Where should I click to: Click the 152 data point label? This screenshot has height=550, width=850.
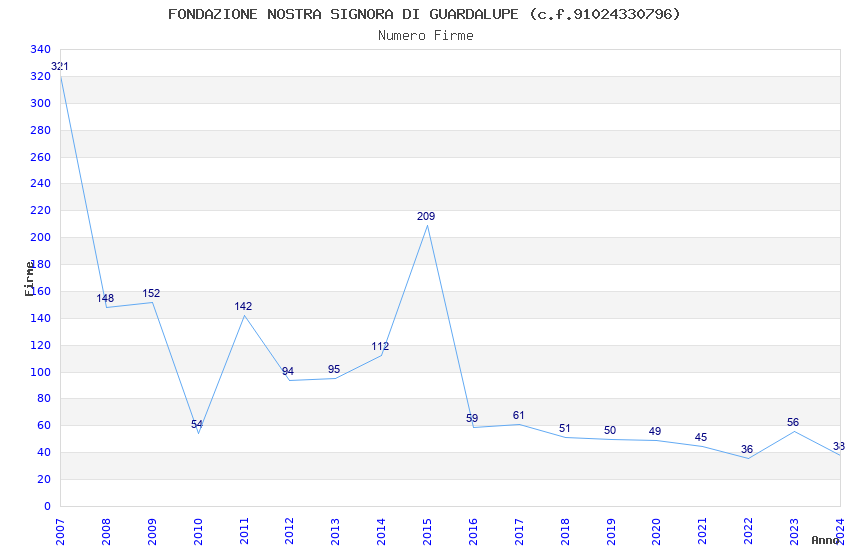(151, 294)
